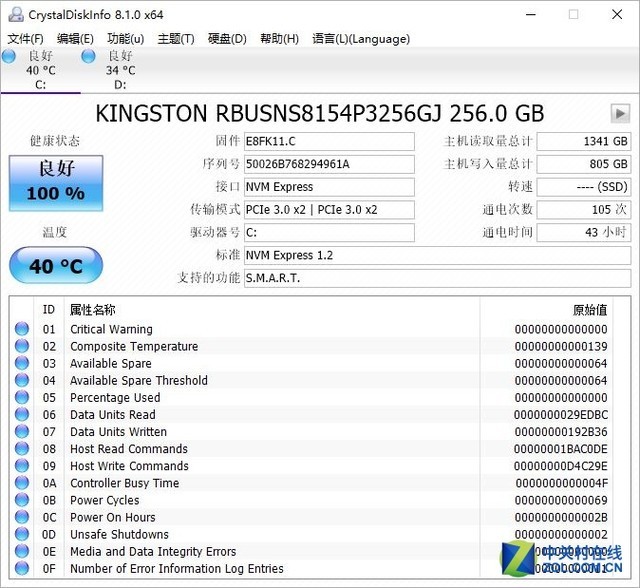
Task: Click the firmware field E8FK11.C
Action: pos(329,141)
